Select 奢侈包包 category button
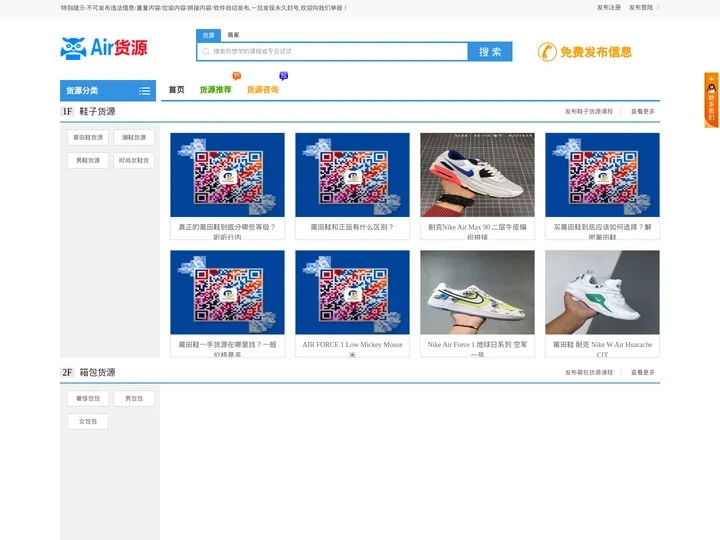This screenshot has width=720, height=540. click(x=88, y=399)
